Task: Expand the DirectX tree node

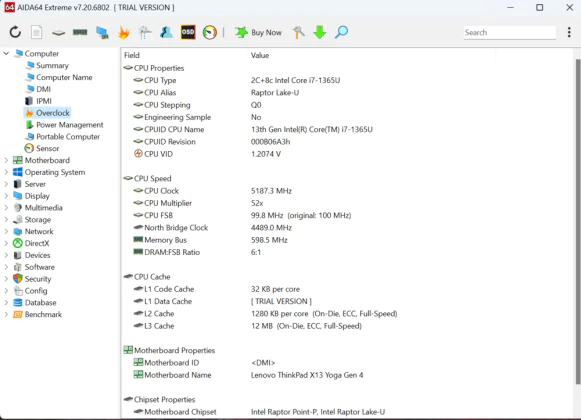Action: coord(6,243)
